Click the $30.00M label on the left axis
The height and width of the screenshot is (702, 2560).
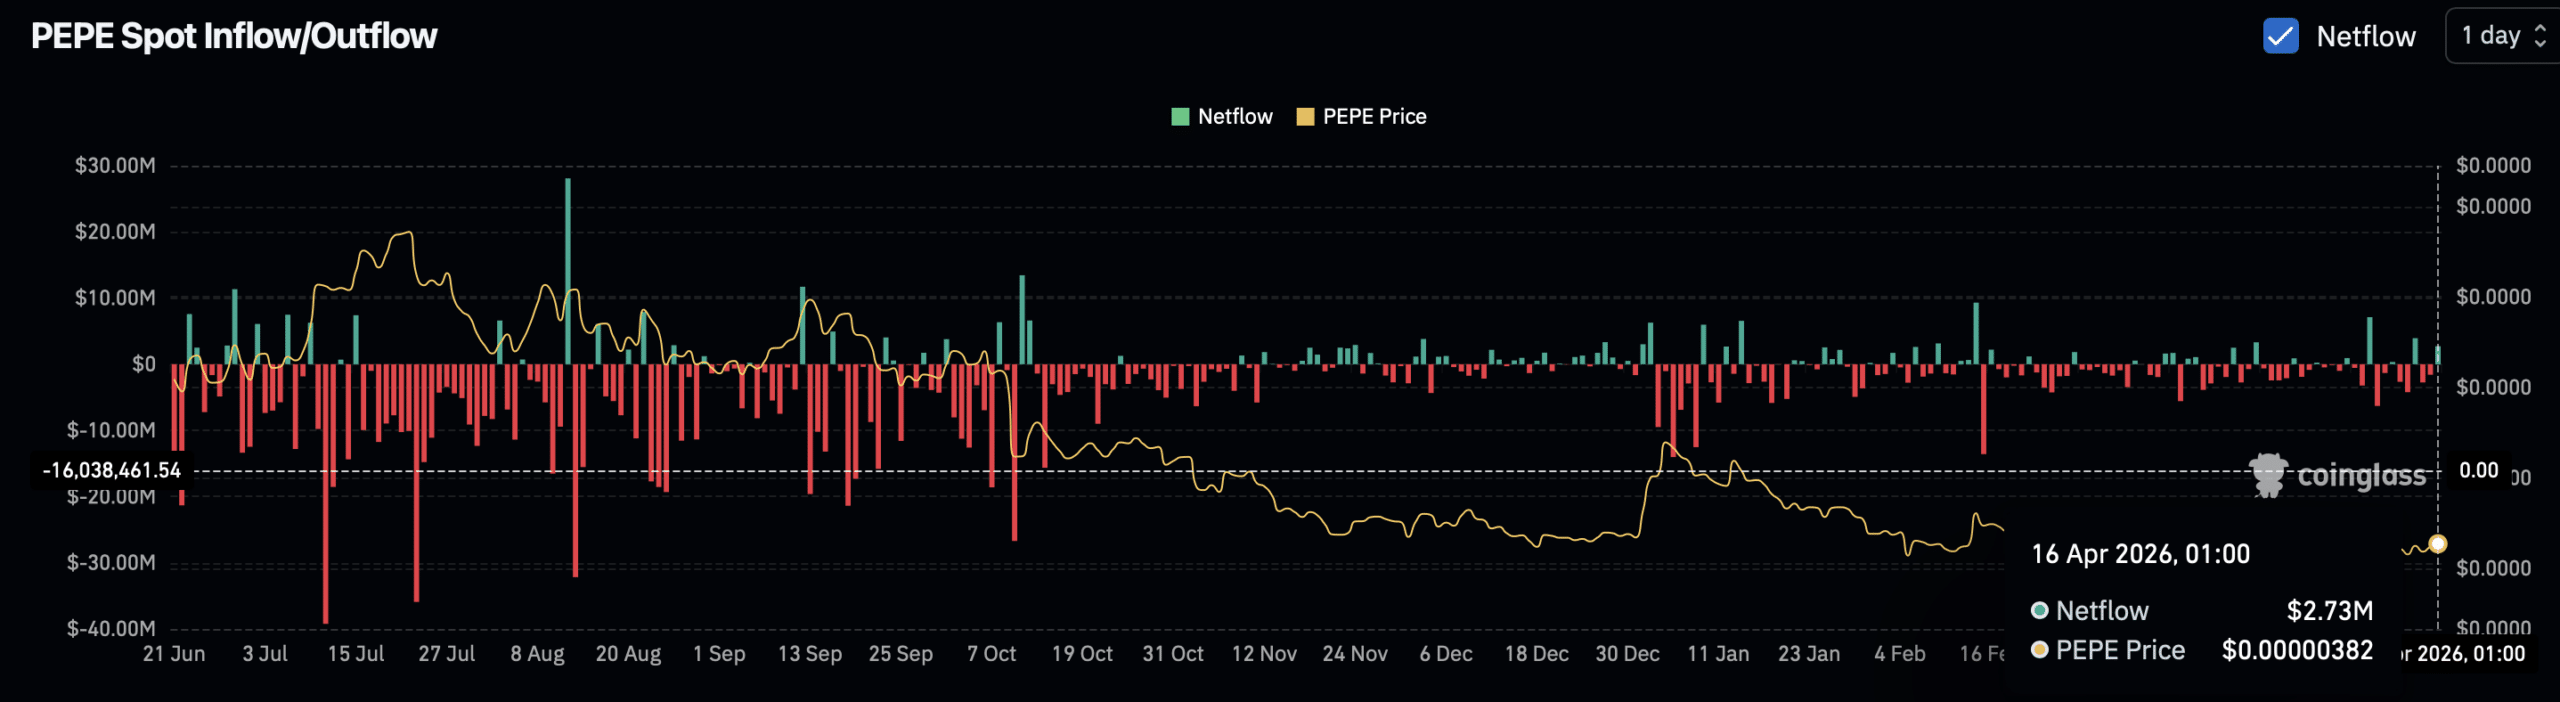click(115, 166)
